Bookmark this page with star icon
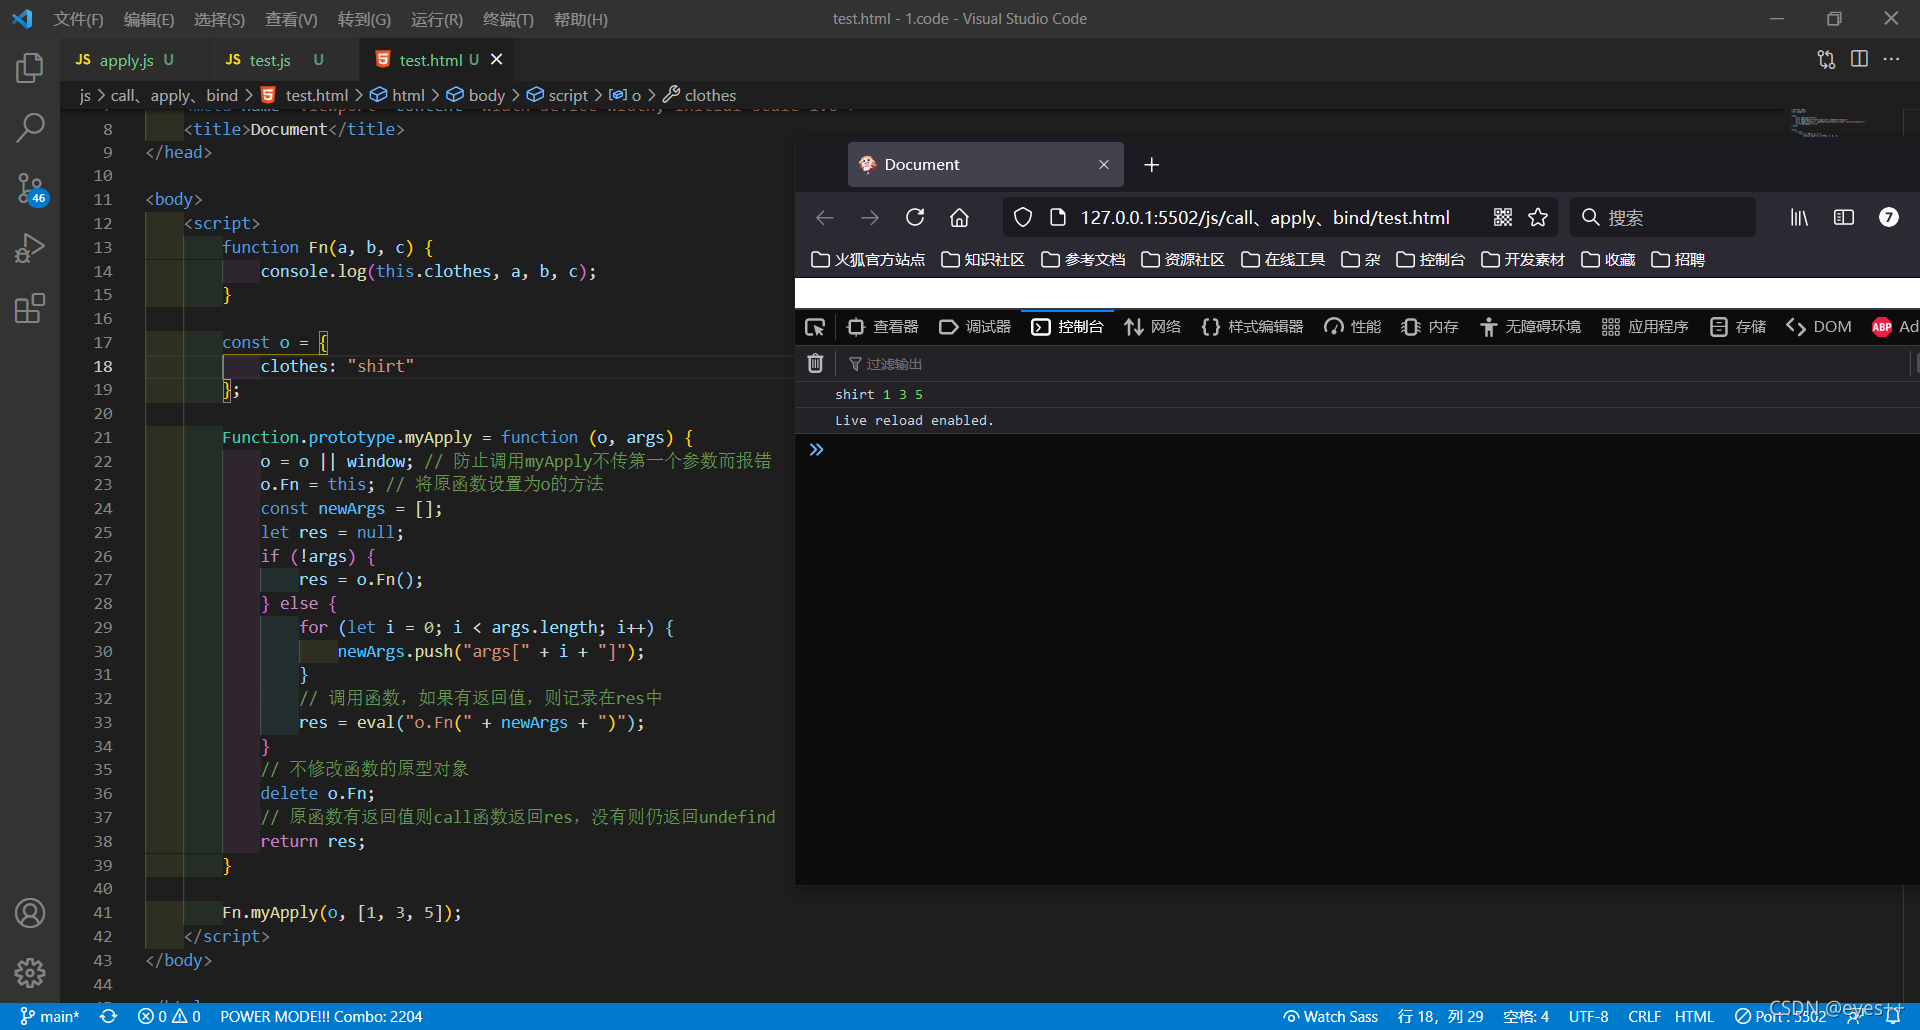Screen dimensions: 1920x1030 point(1538,217)
